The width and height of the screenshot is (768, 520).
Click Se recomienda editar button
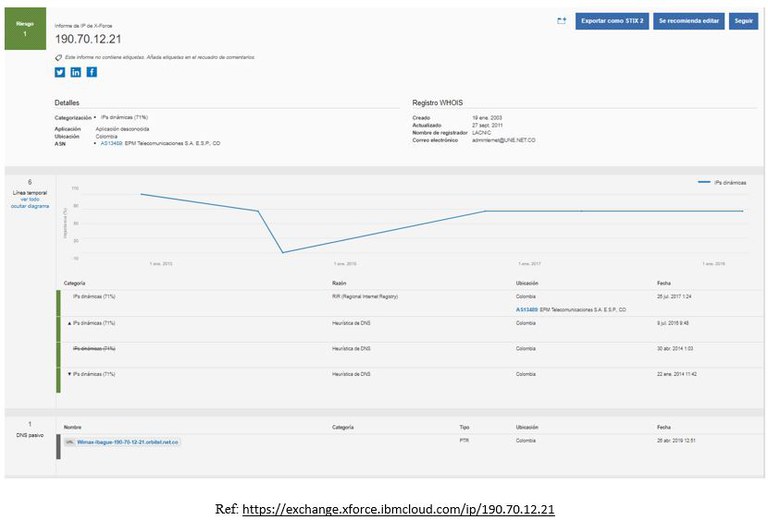point(688,20)
